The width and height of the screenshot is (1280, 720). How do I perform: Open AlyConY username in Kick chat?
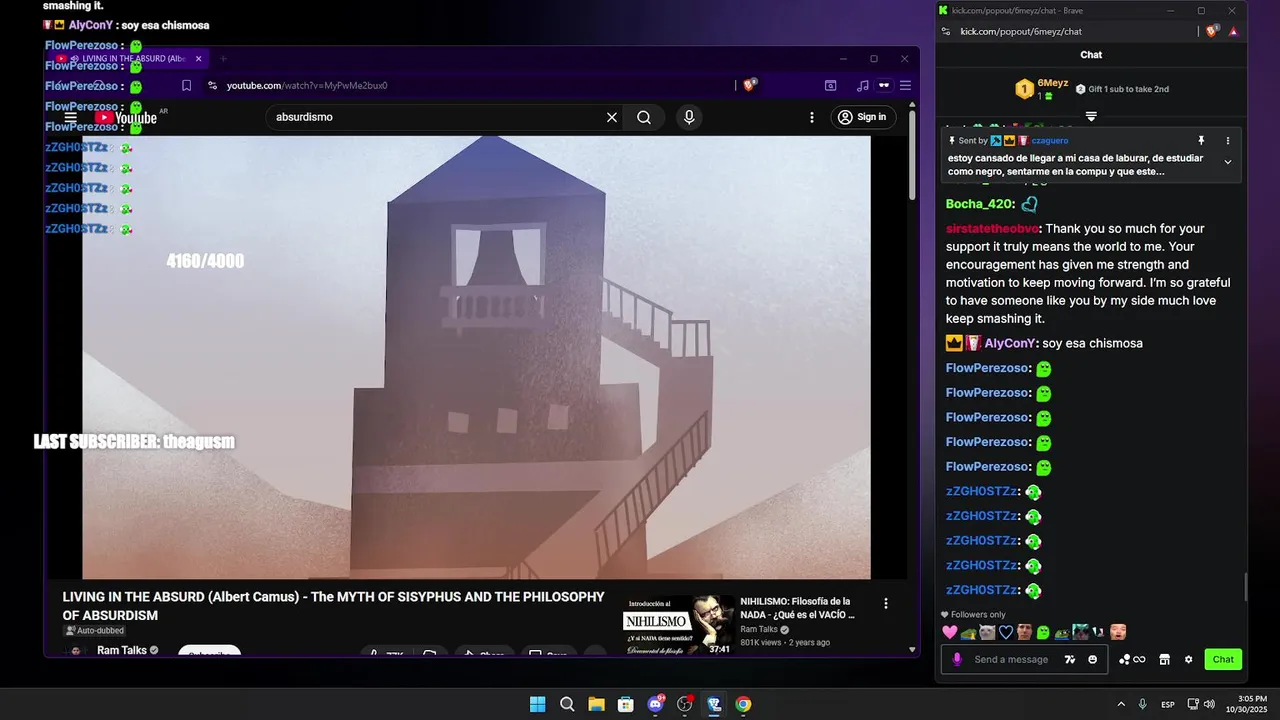tap(1010, 343)
